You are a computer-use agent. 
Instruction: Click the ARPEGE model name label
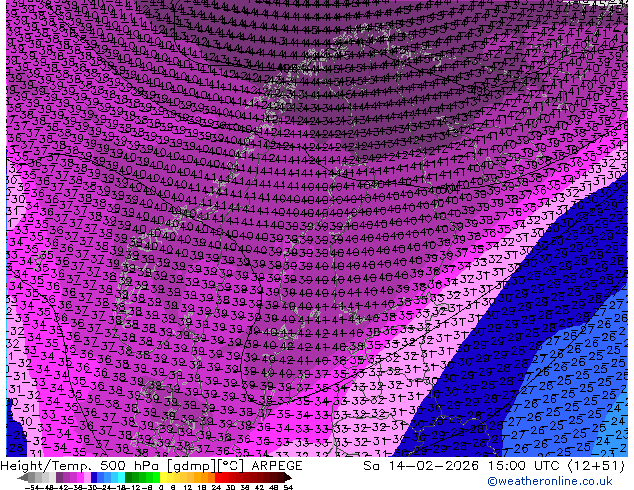point(277,466)
